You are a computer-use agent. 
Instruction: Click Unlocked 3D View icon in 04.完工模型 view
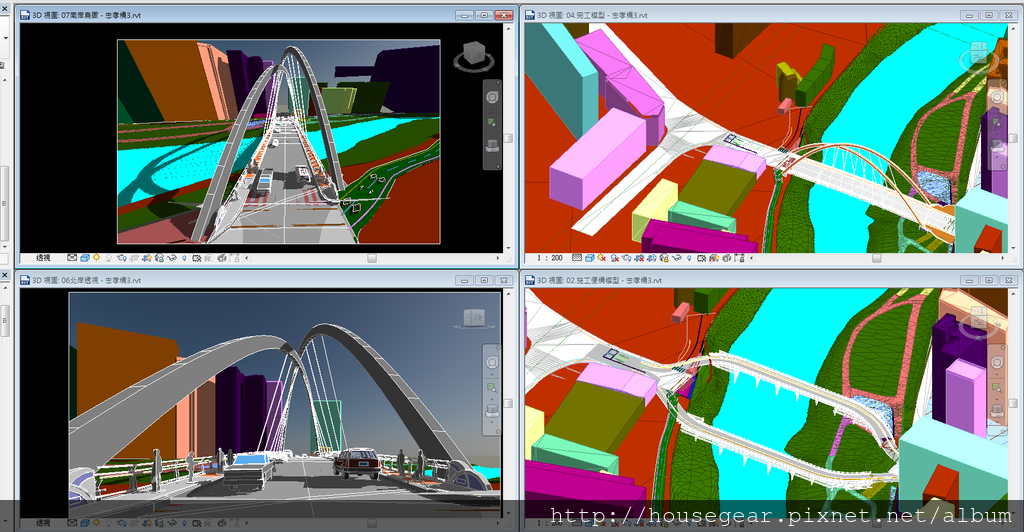click(x=665, y=258)
